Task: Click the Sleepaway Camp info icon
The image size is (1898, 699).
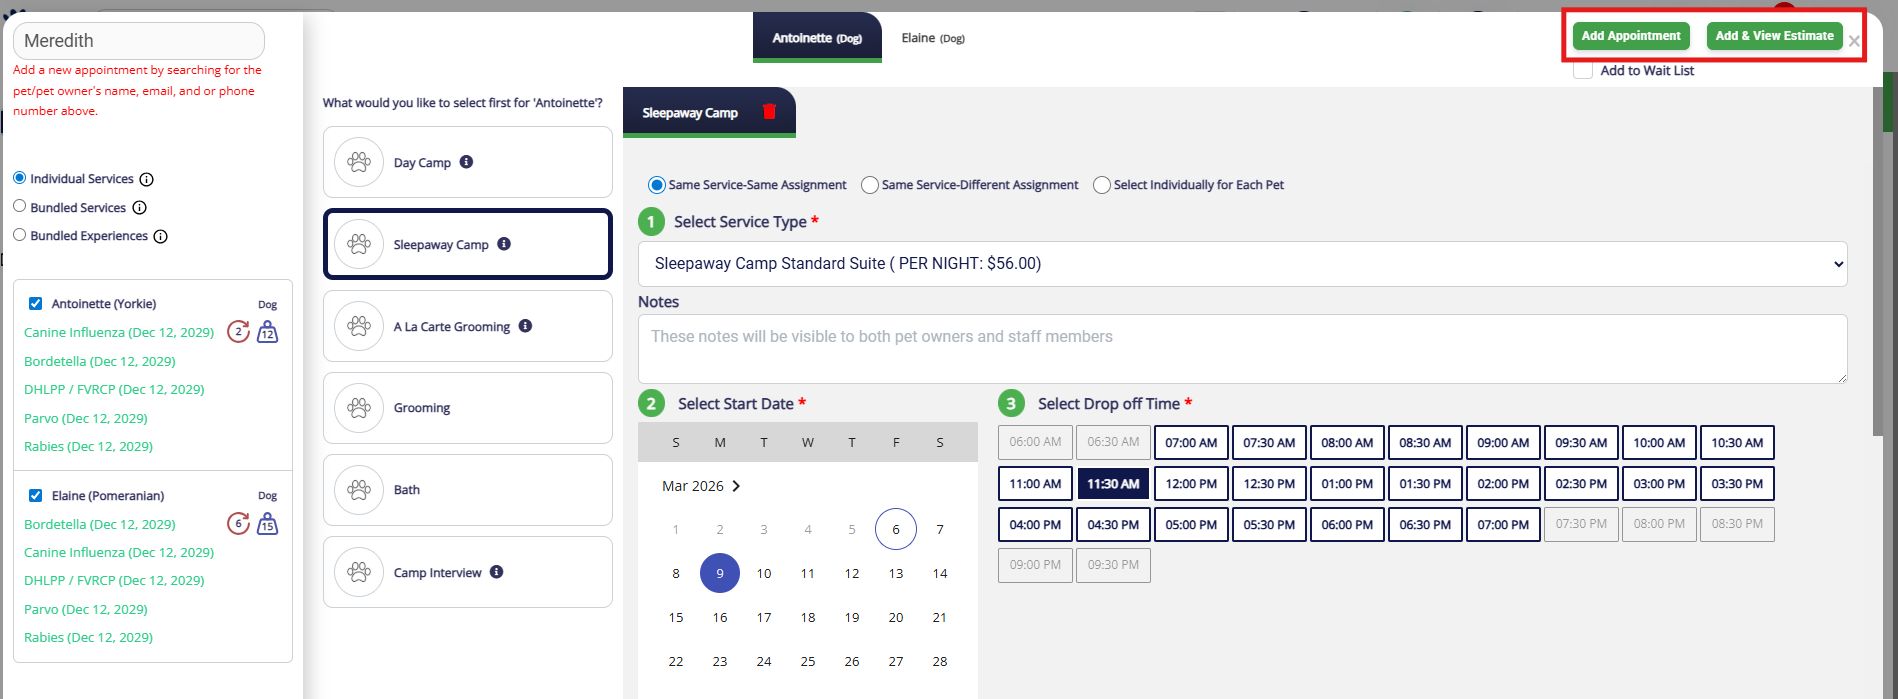Action: pos(504,244)
